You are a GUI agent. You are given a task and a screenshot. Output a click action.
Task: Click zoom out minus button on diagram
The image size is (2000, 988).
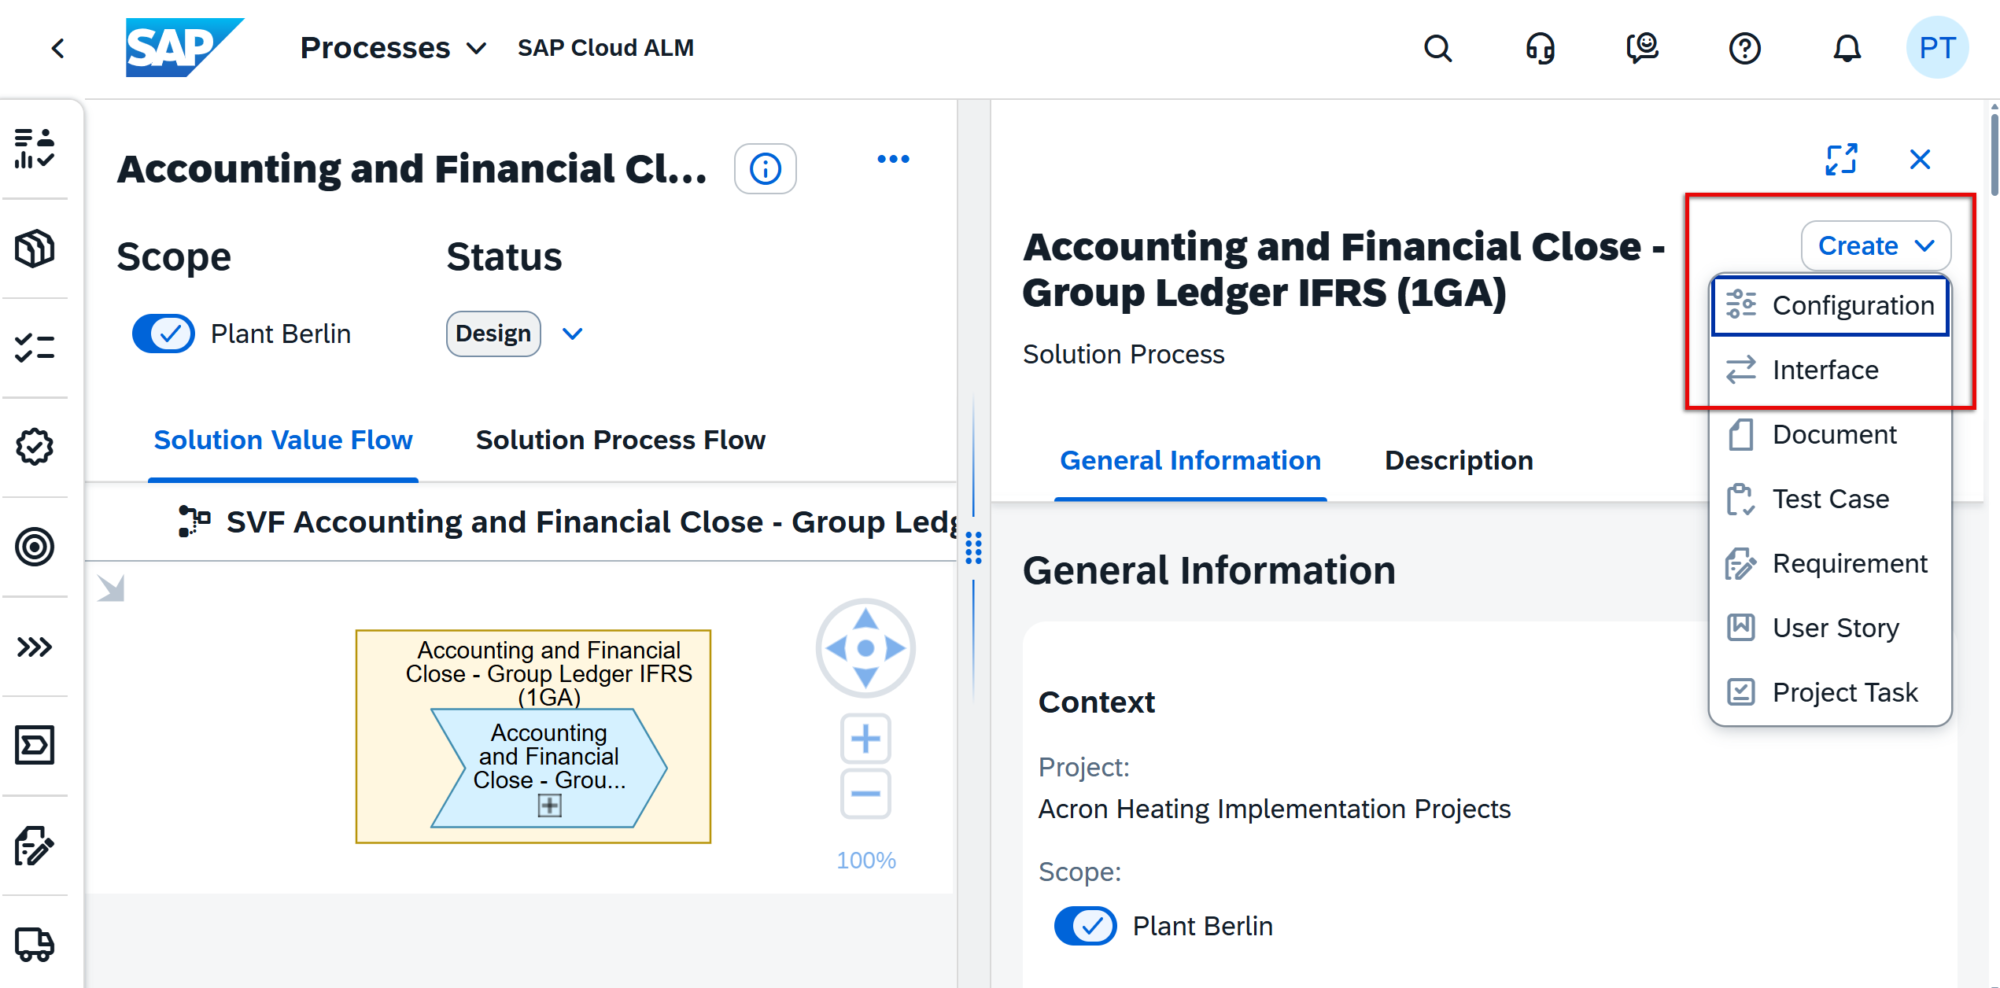click(x=865, y=795)
